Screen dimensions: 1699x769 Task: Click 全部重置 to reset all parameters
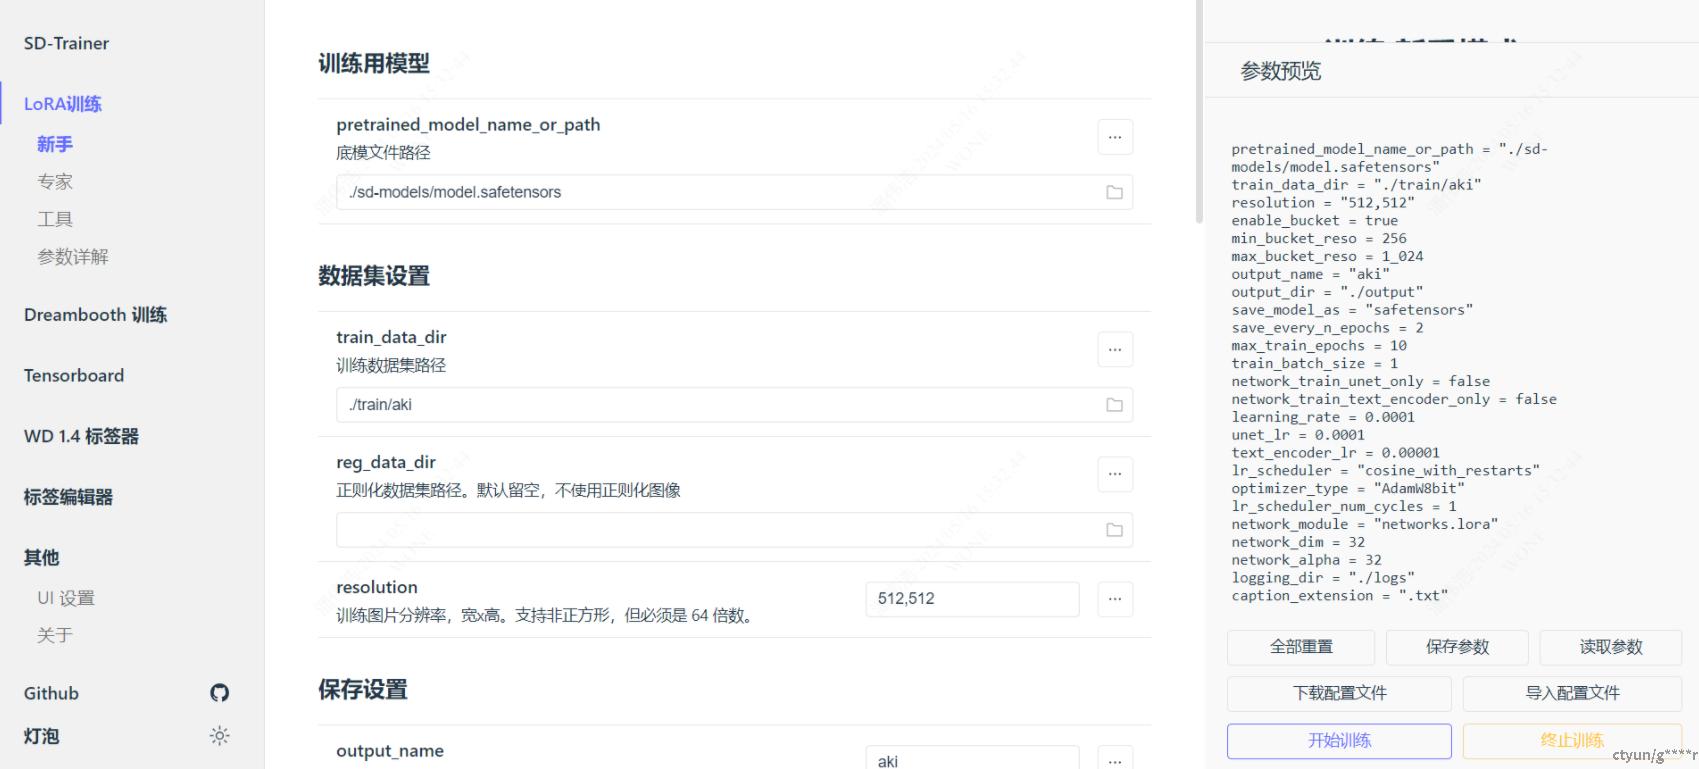click(x=1300, y=647)
